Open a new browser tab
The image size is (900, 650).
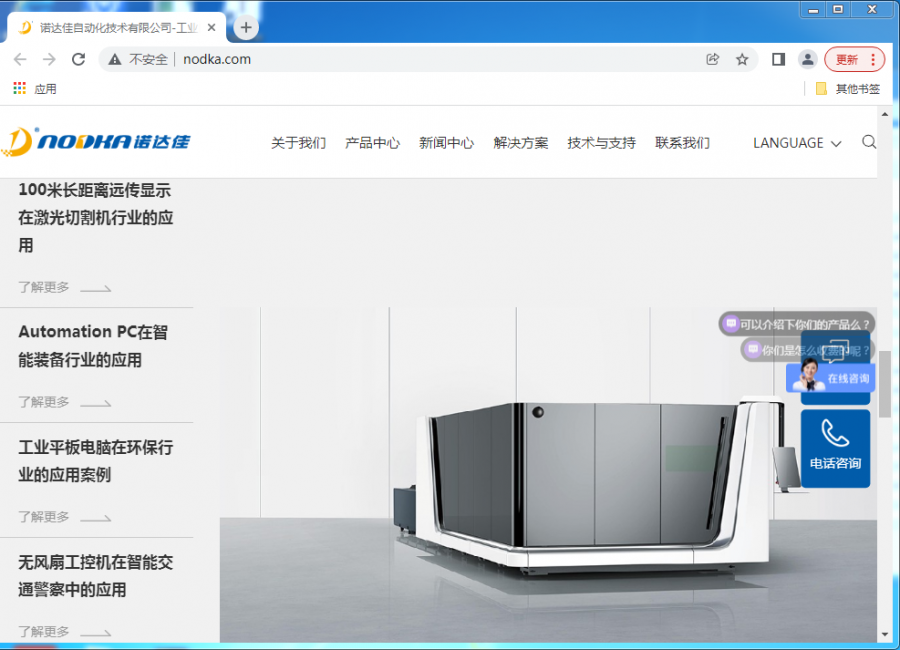click(246, 27)
